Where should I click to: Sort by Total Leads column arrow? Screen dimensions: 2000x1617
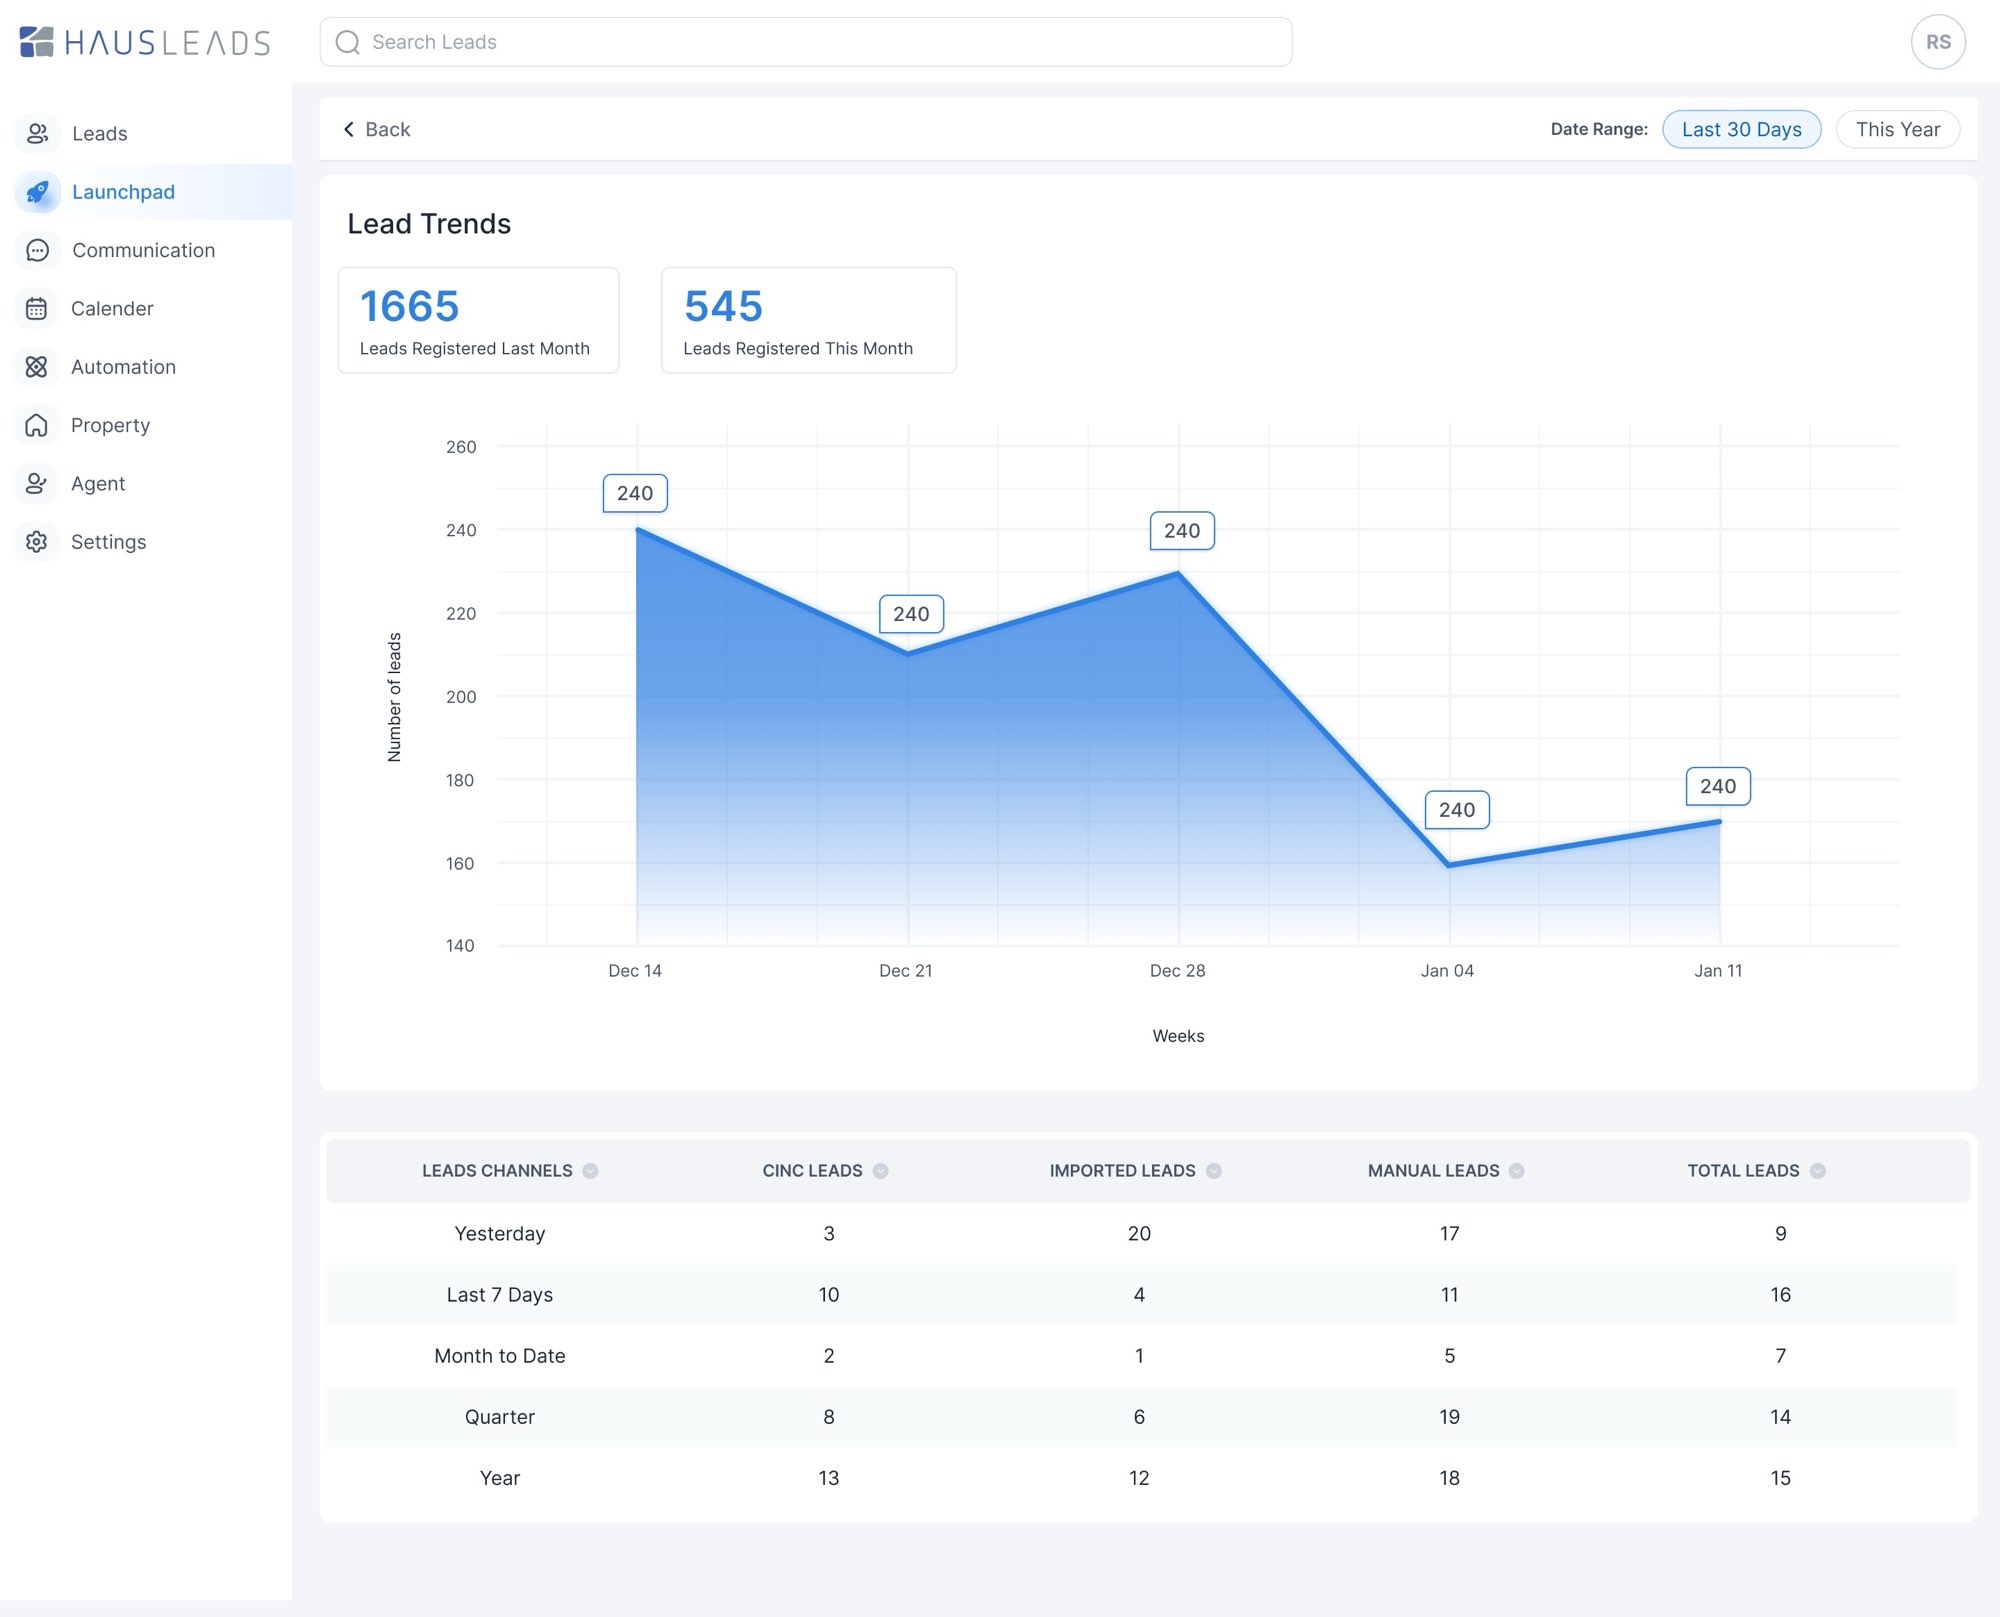[x=1817, y=1171]
